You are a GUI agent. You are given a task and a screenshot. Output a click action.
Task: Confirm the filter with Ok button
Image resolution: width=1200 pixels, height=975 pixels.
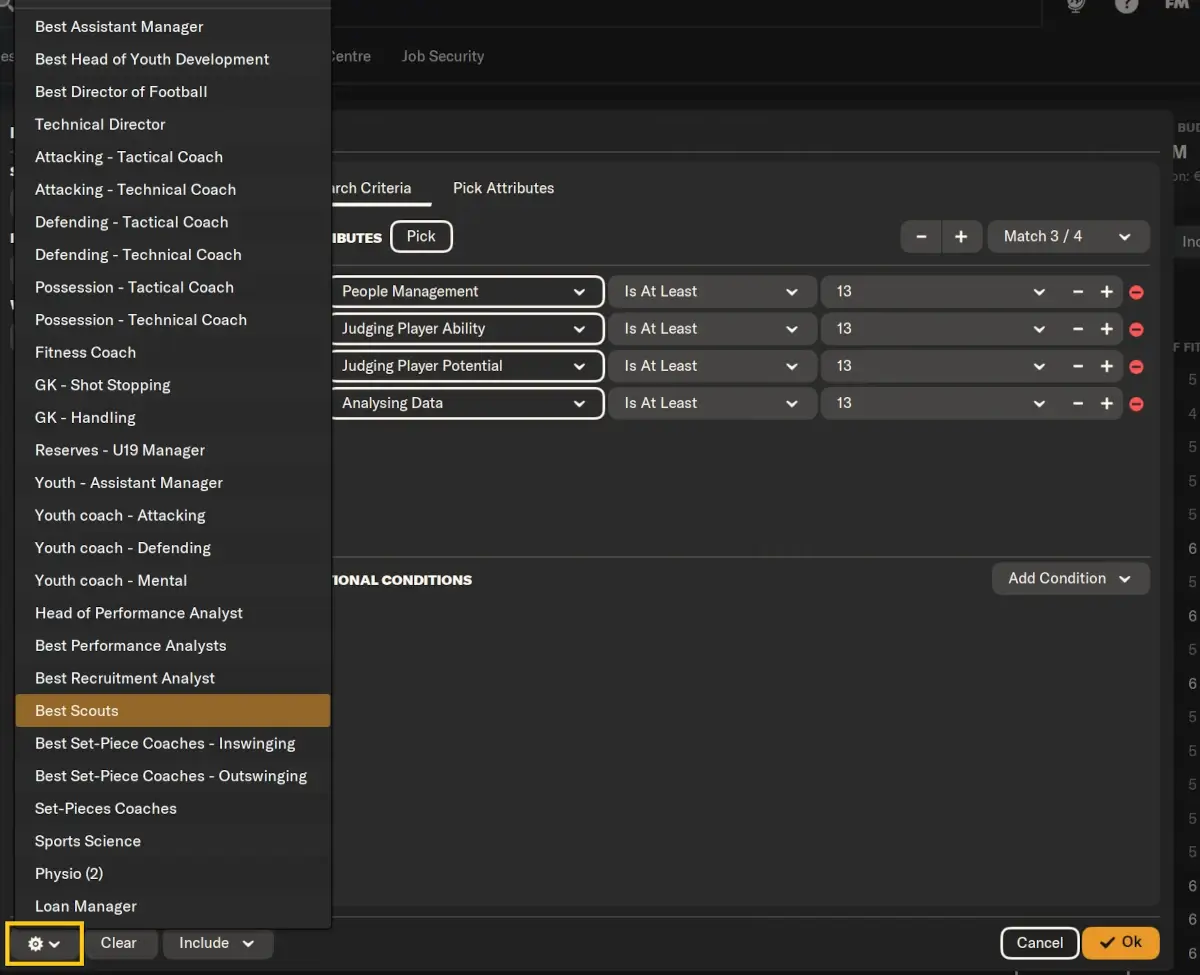pyautogui.click(x=1121, y=942)
